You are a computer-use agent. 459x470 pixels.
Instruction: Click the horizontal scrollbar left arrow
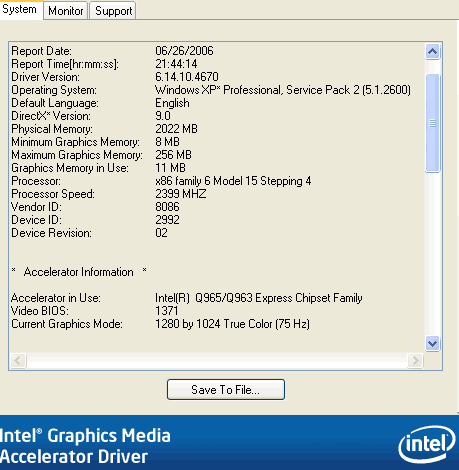(x=18, y=360)
